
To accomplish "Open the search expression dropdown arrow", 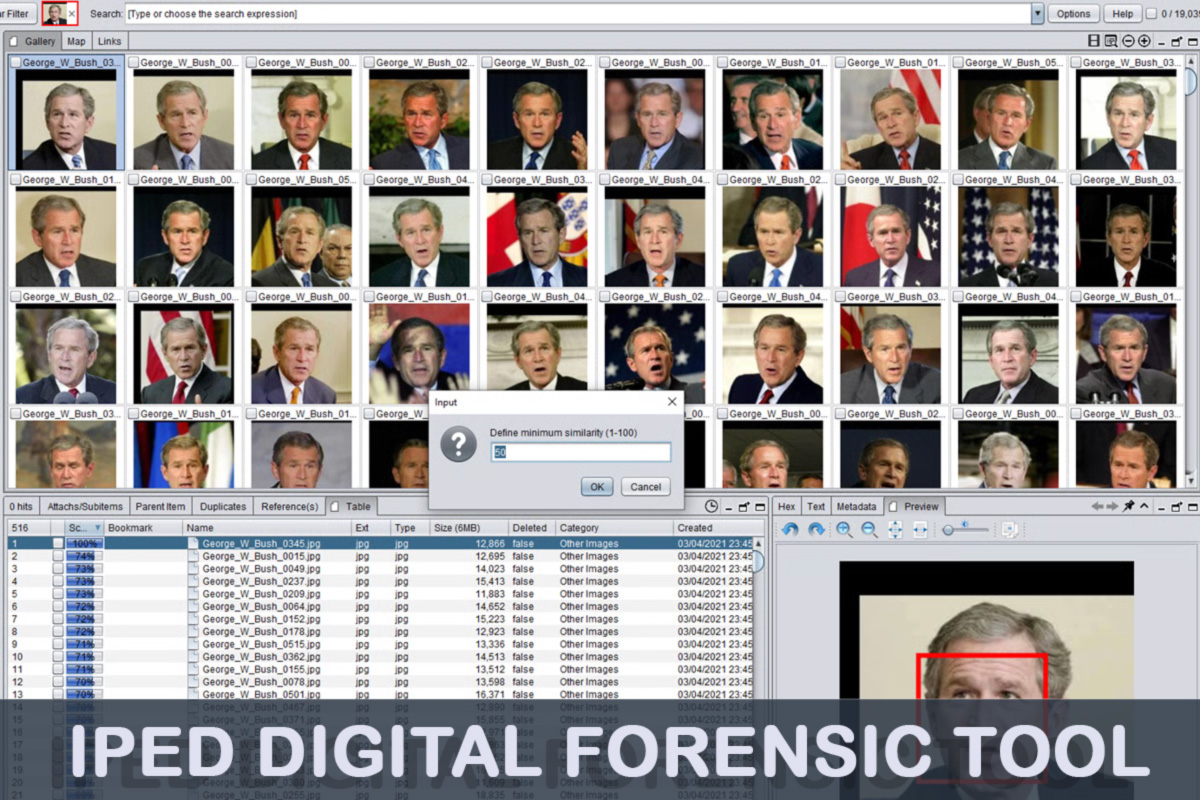I will (x=1037, y=14).
